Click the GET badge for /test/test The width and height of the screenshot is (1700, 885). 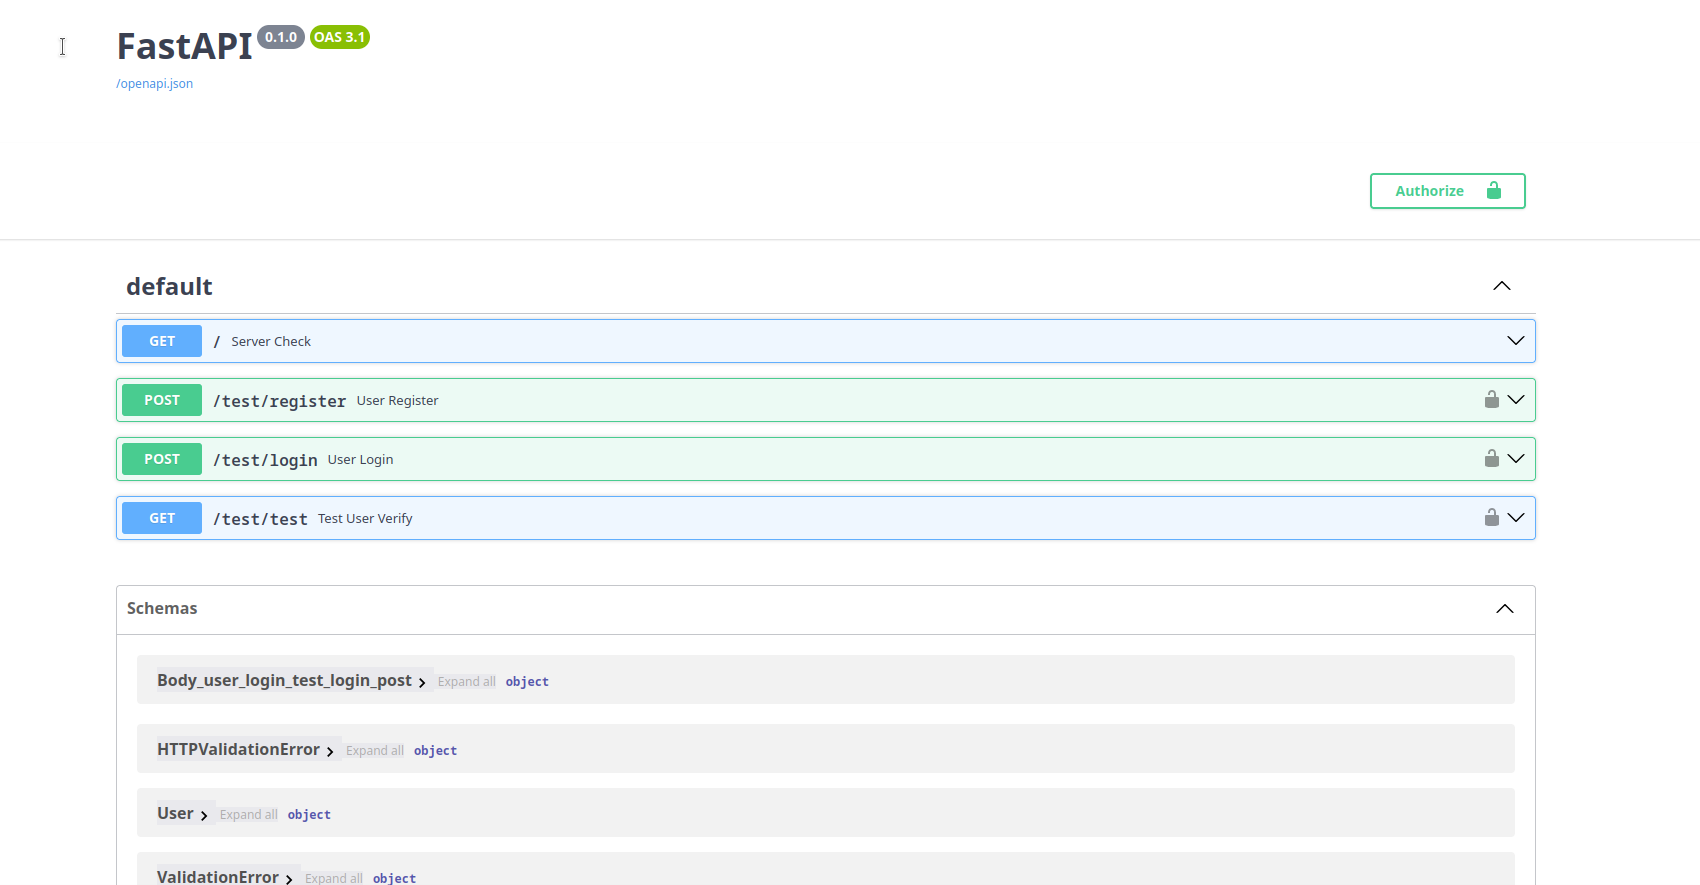[162, 518]
